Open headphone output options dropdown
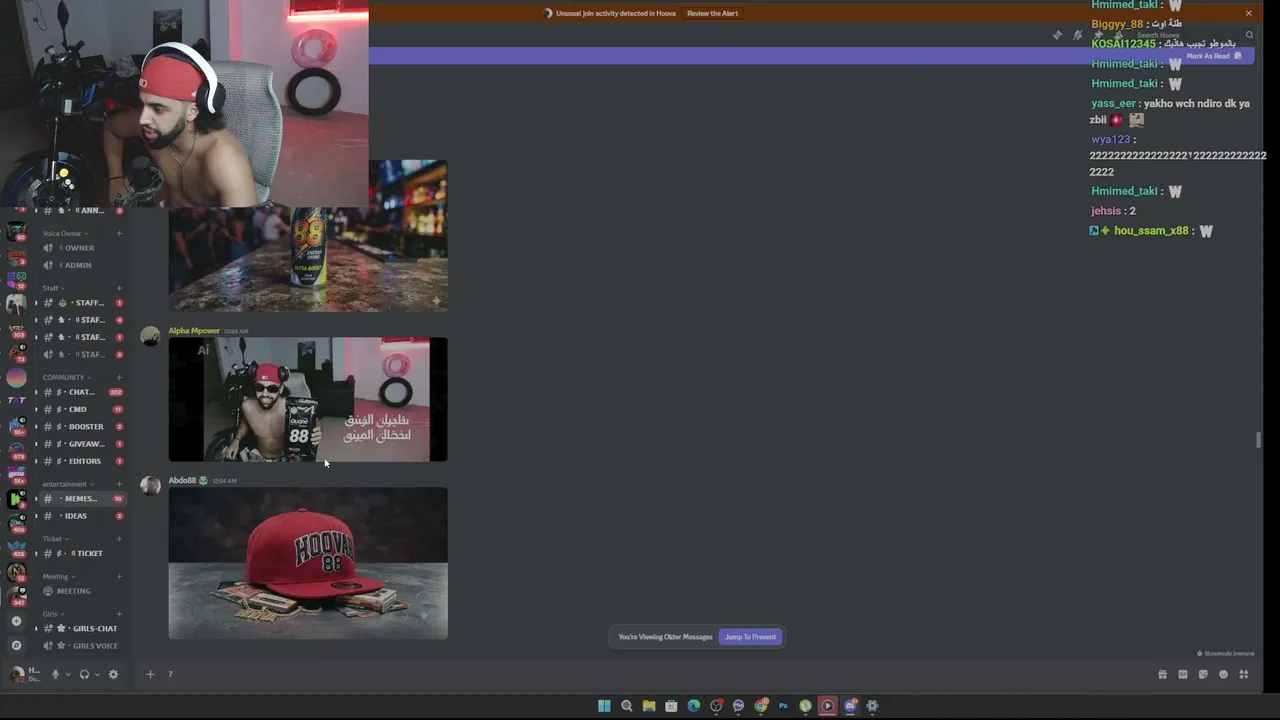 click(x=96, y=675)
